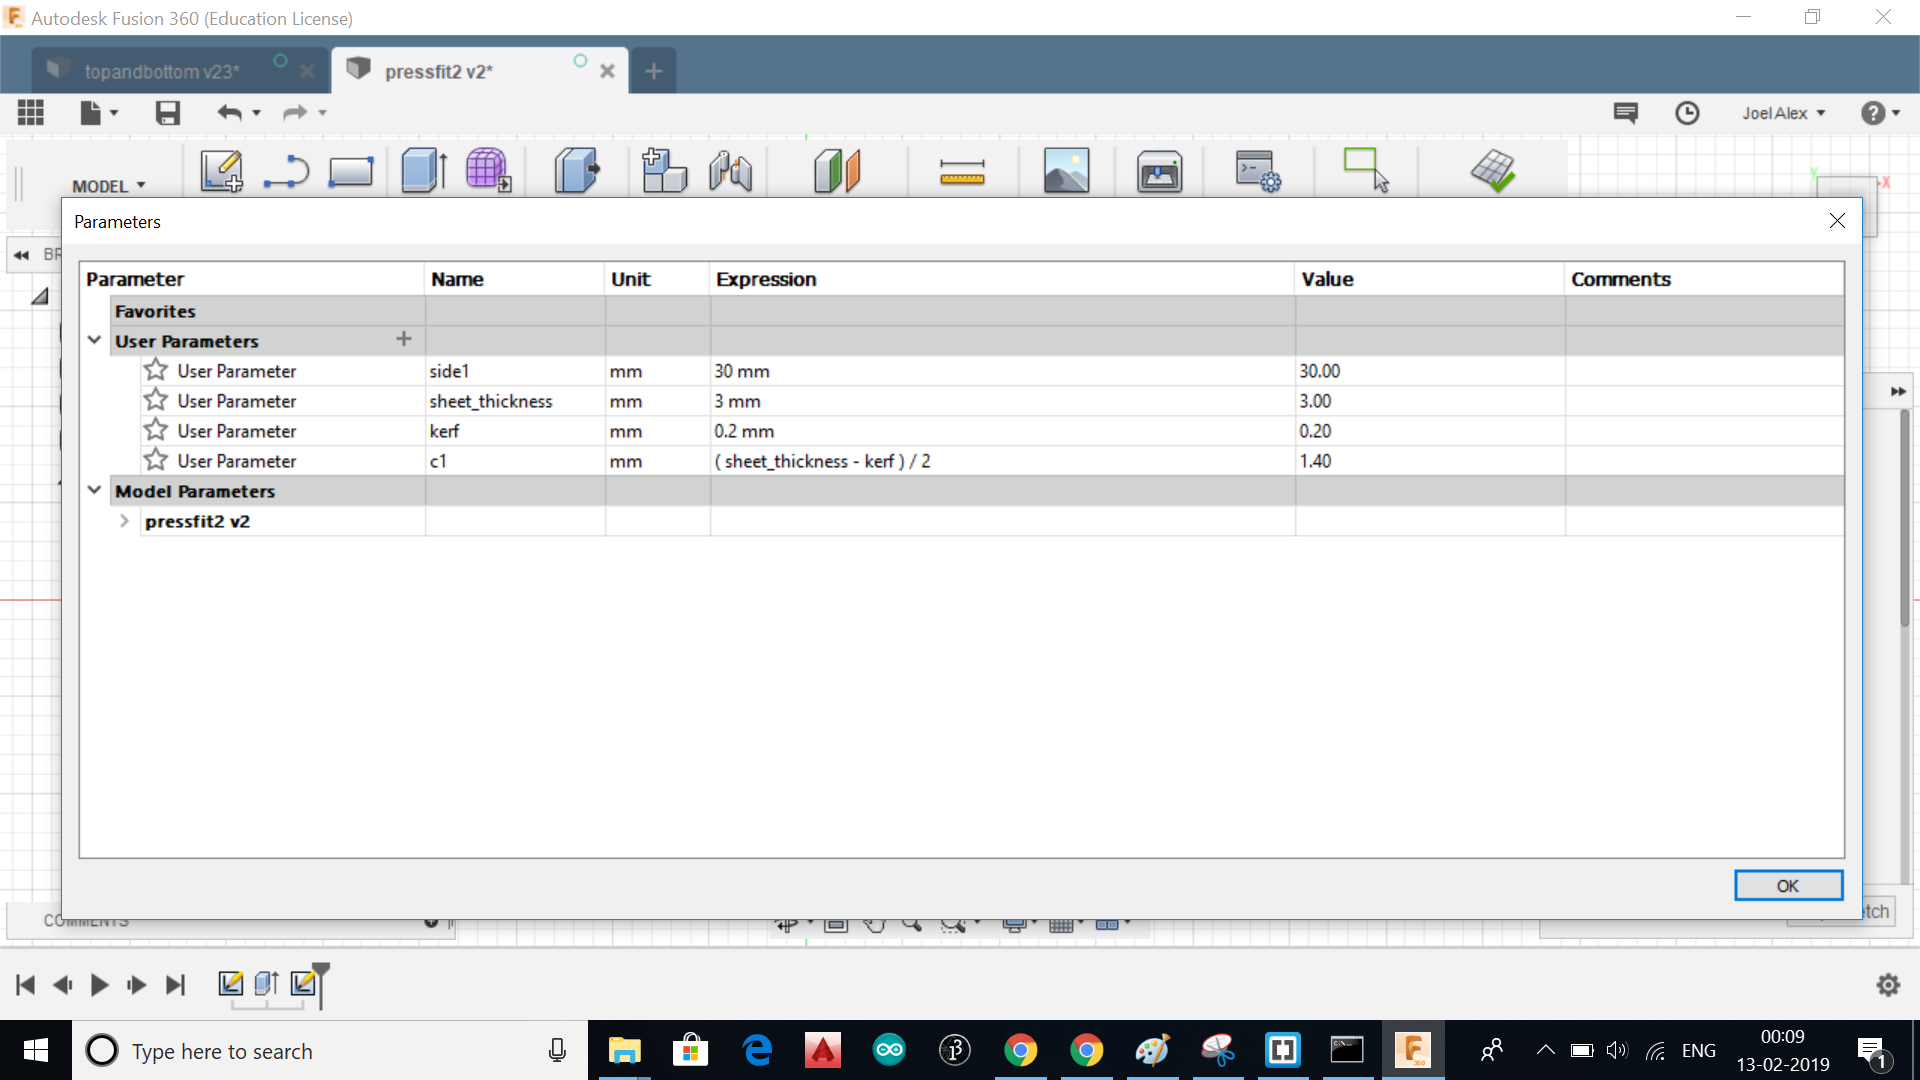The height and width of the screenshot is (1080, 1920).
Task: Favorite the kerf parameter star
Action: pyautogui.click(x=156, y=431)
